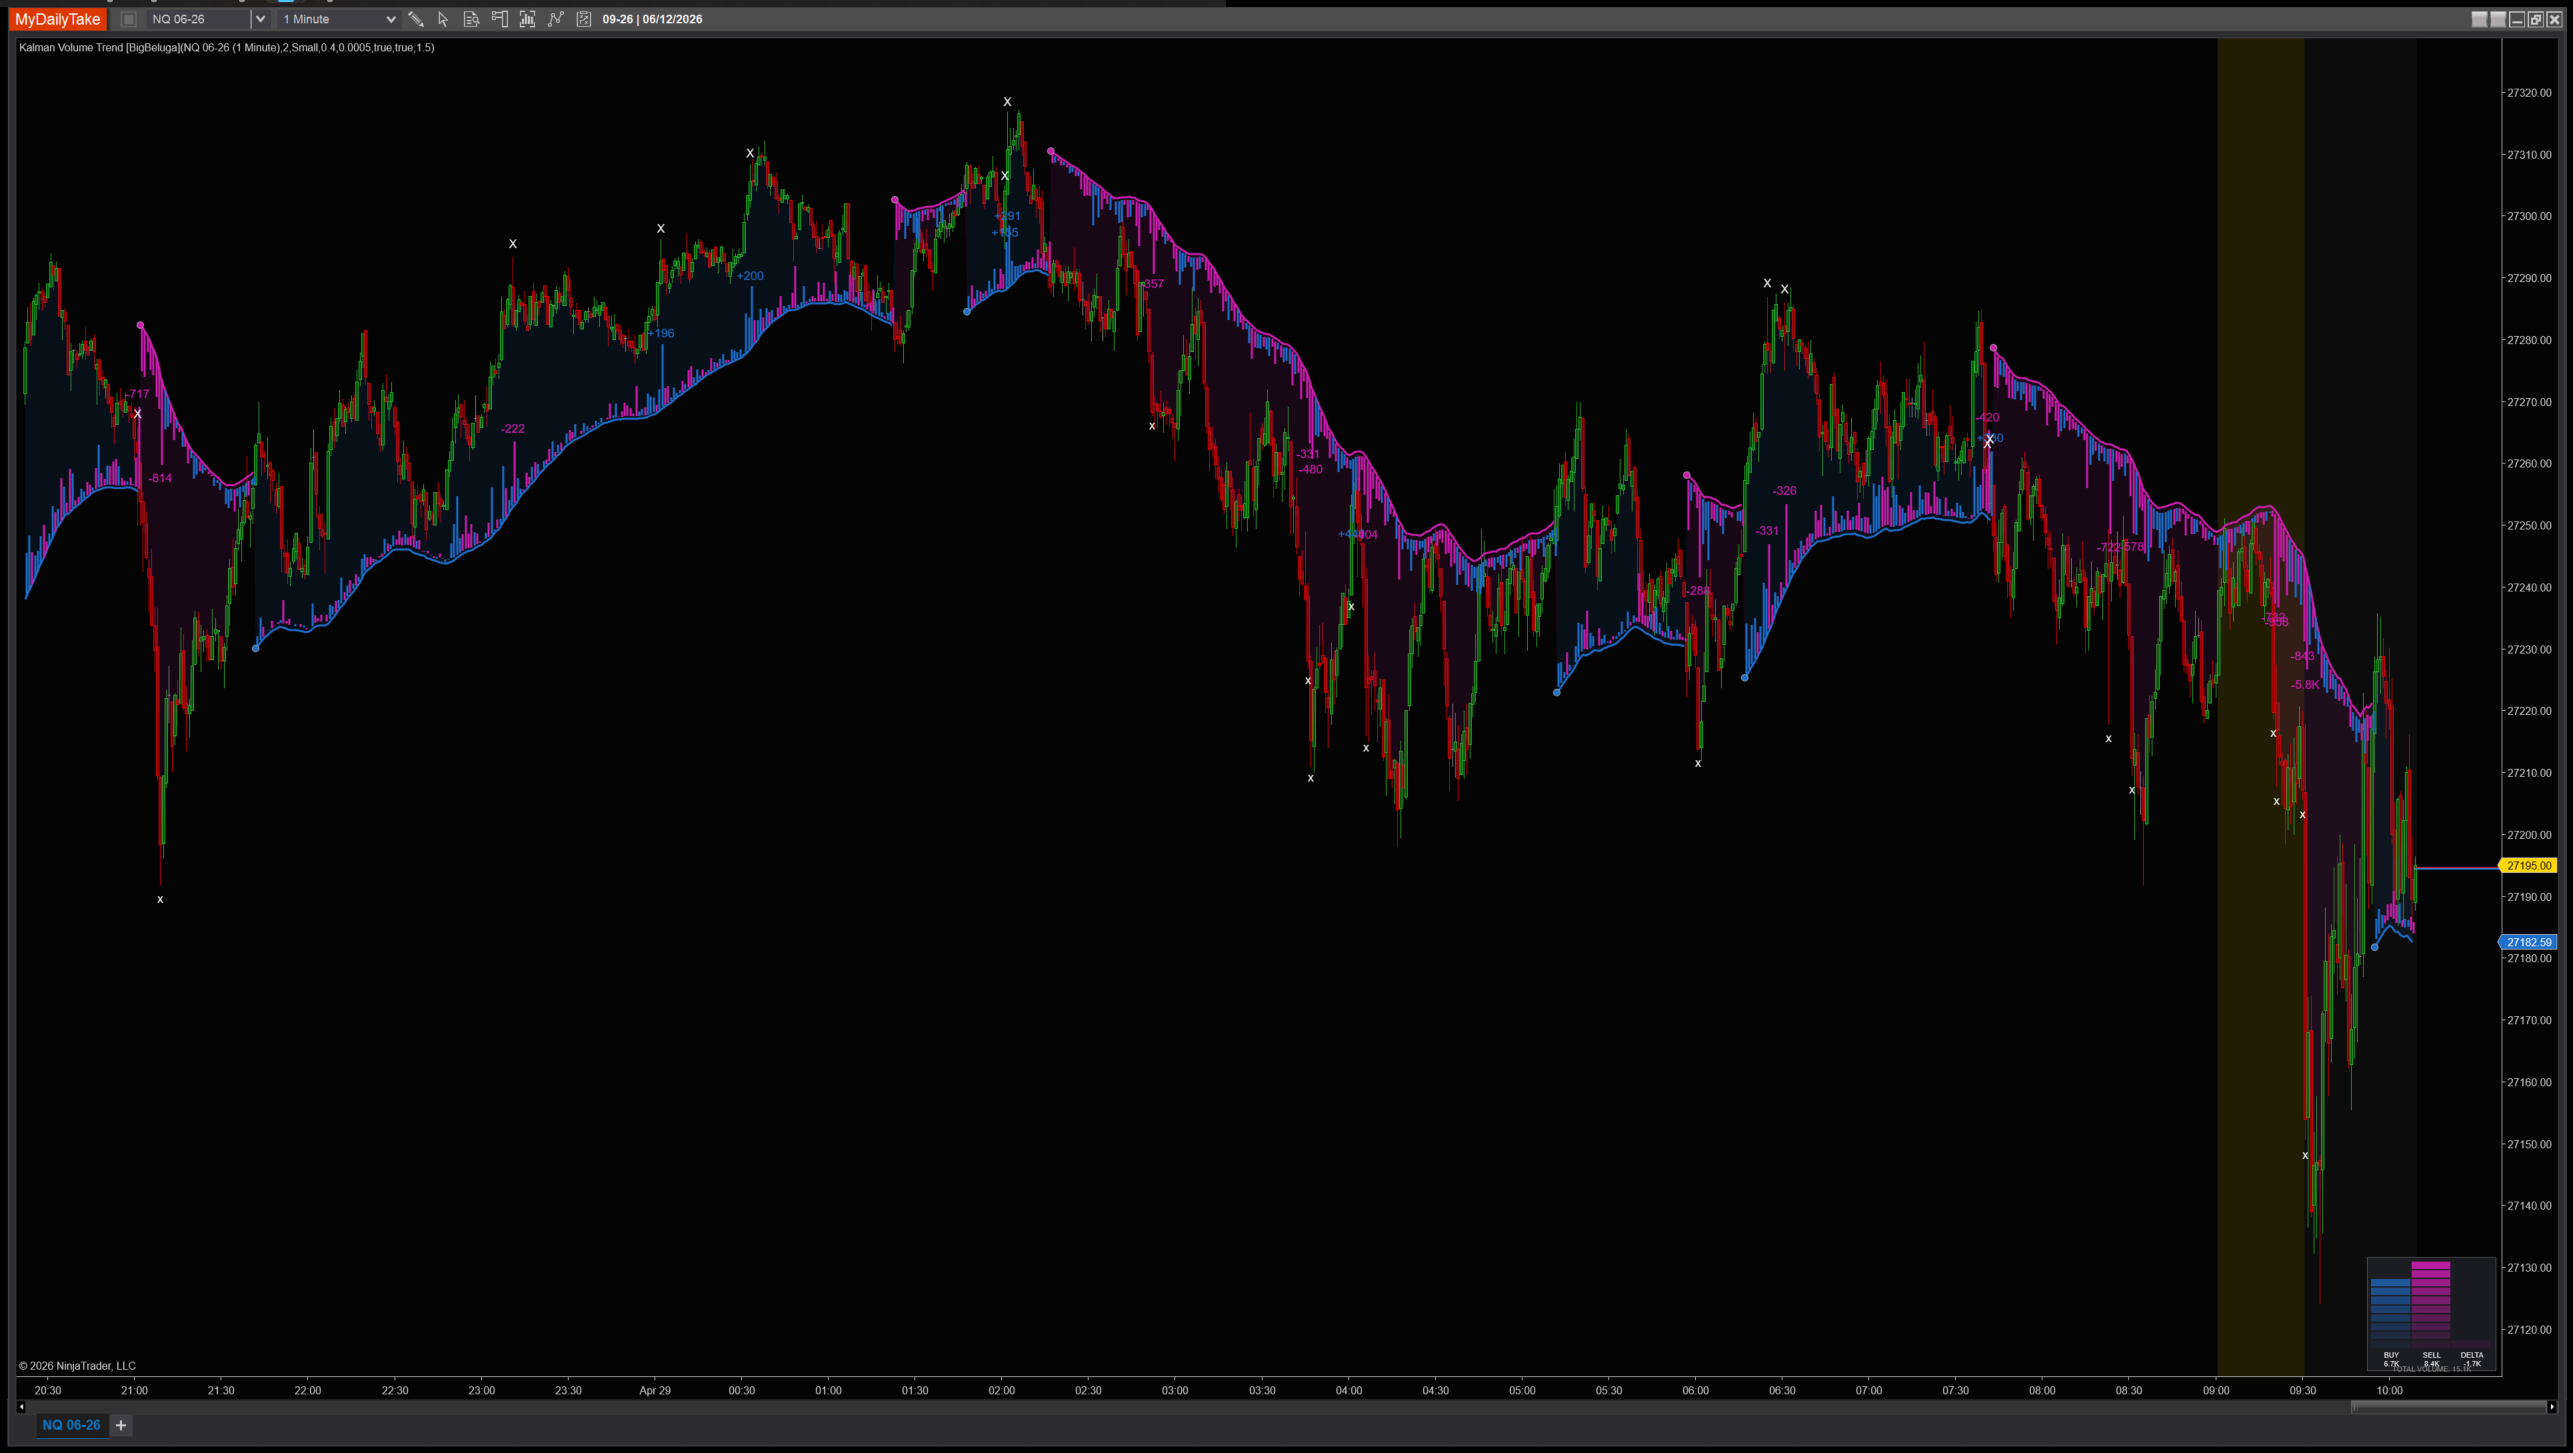Click the 27320.00 price axis label
The height and width of the screenshot is (1453, 2573).
click(x=2528, y=93)
